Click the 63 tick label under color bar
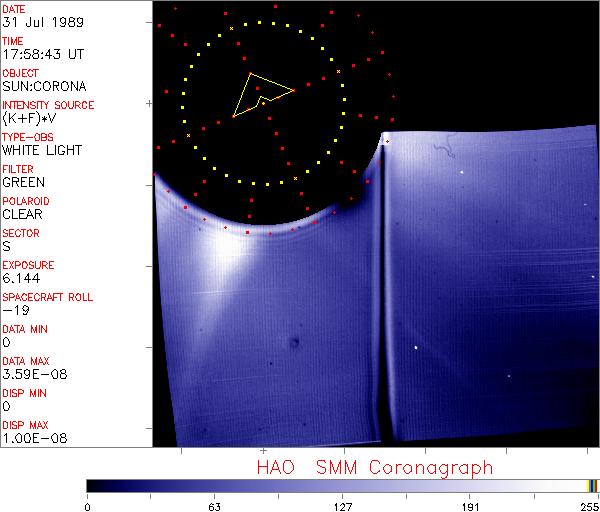Screen dimensions: 600x512 (x=214, y=505)
